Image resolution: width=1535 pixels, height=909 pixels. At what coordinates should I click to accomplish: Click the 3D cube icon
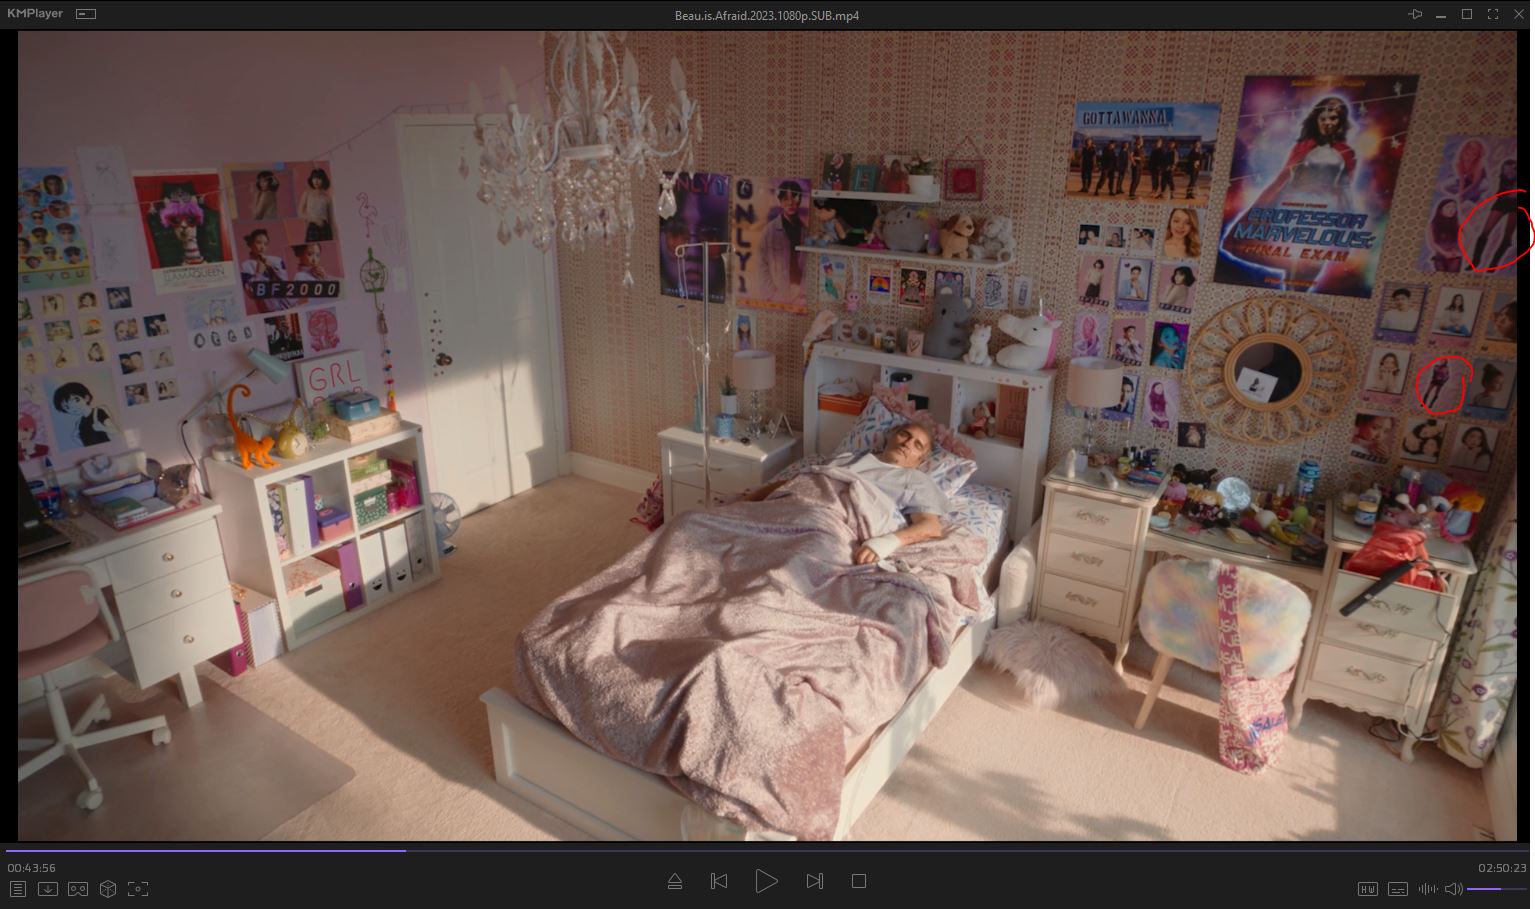click(108, 889)
